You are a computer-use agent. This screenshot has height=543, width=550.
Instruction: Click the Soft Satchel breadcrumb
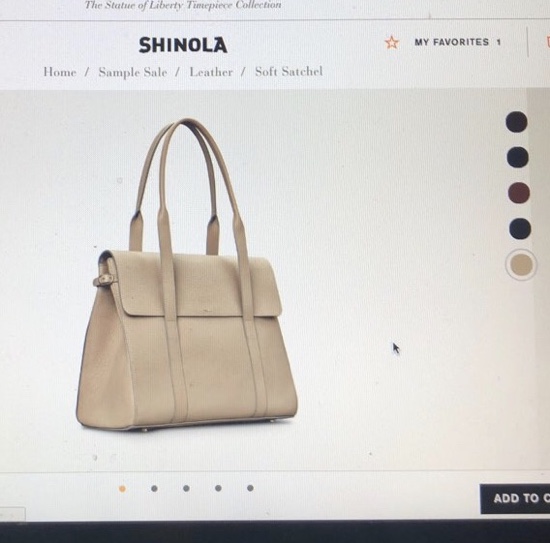pyautogui.click(x=289, y=72)
